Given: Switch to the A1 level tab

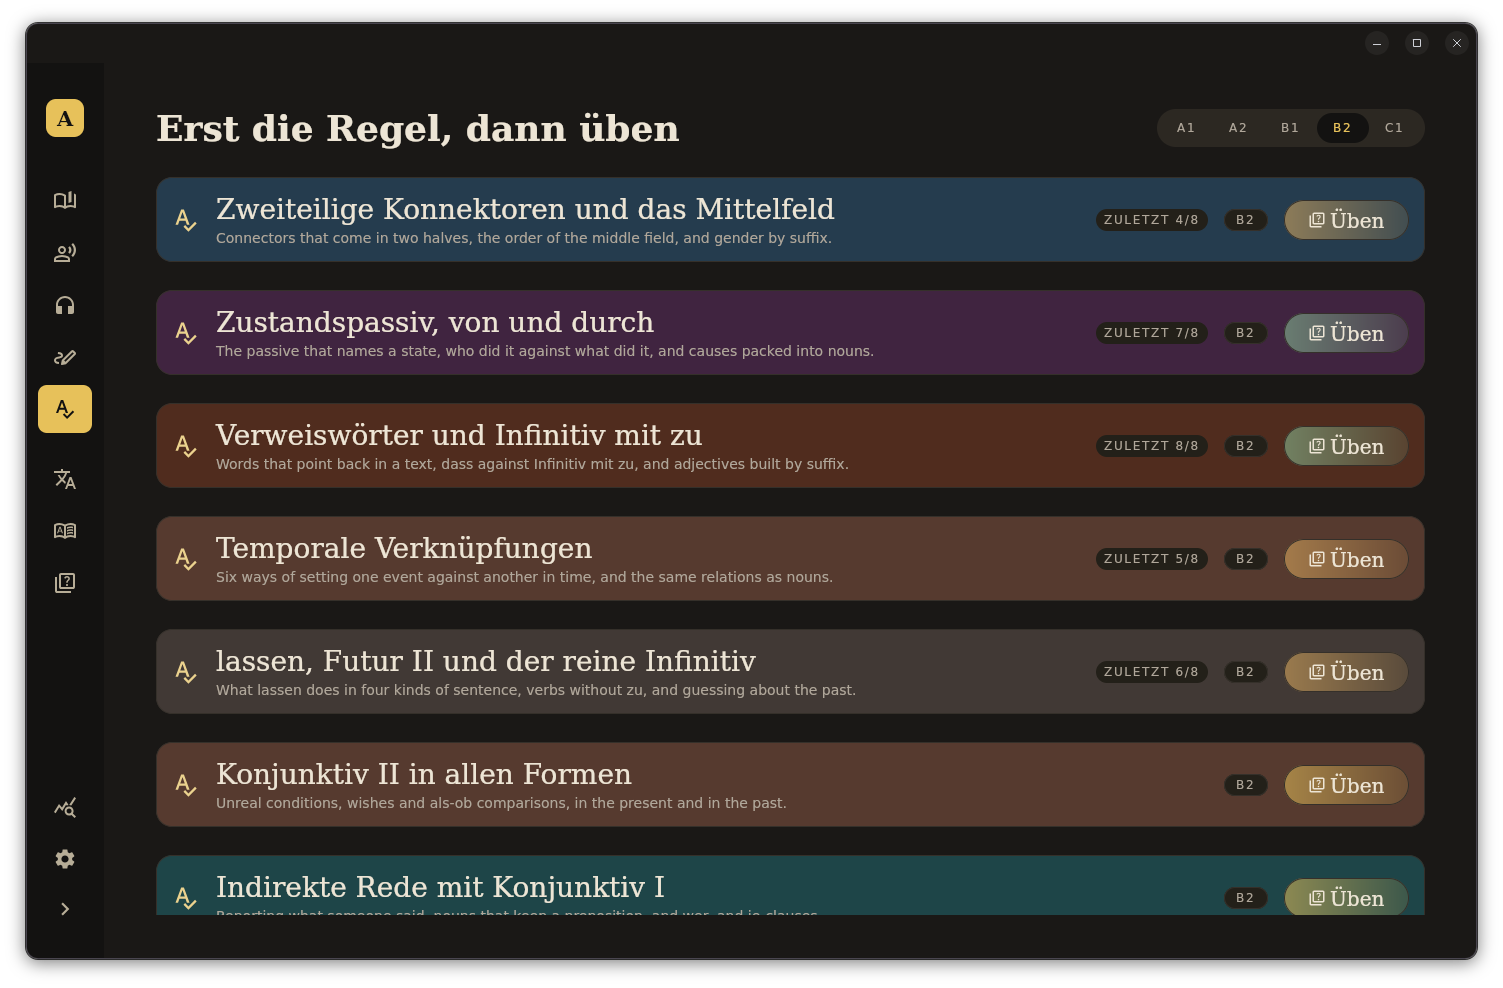Looking at the screenshot, I should 1186,128.
